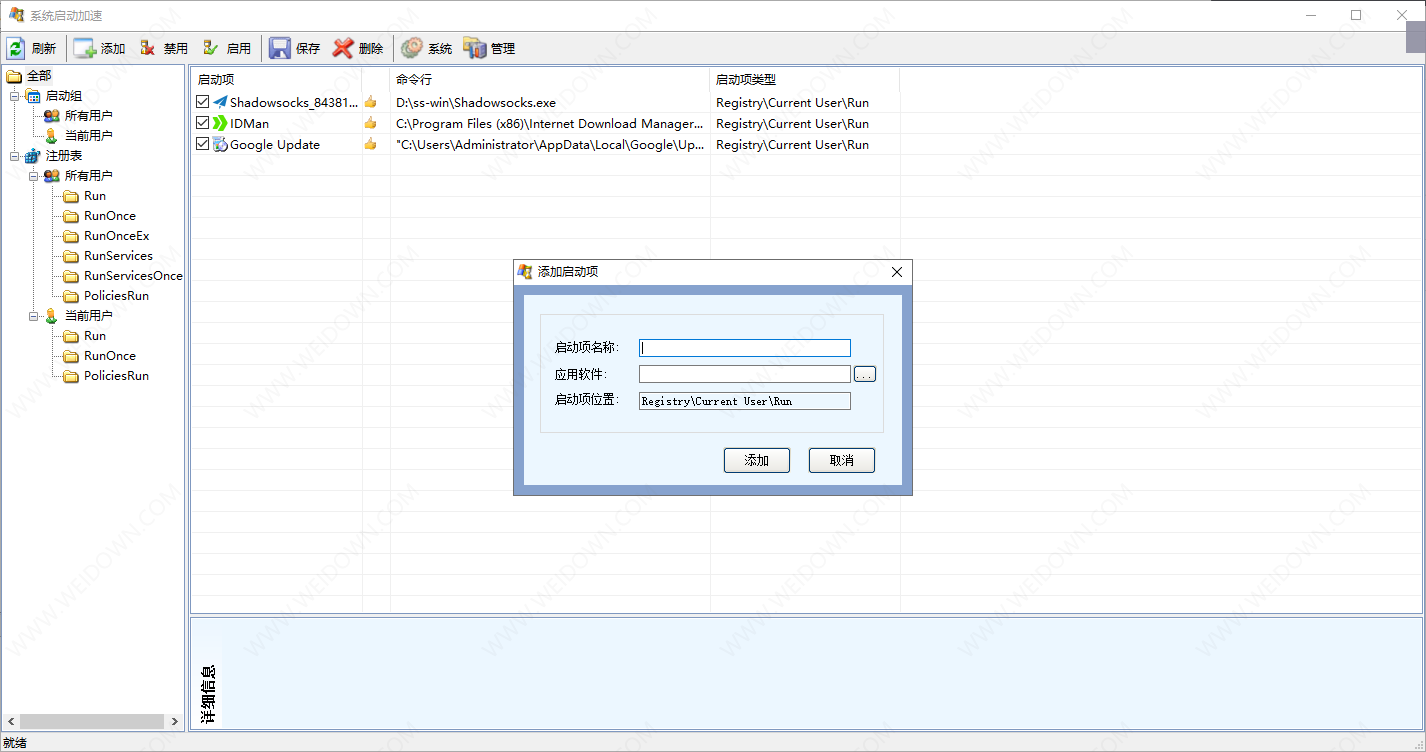Click the 启用 enable toolbar icon

[x=211, y=48]
